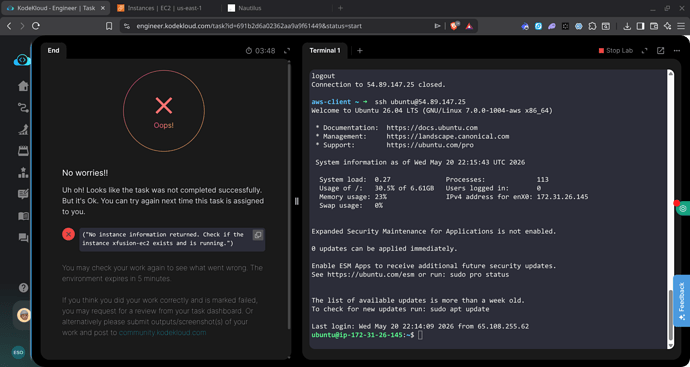The image size is (690, 367).
Task: Open the KodeKloud cloud logo
Action: [x=22, y=60]
